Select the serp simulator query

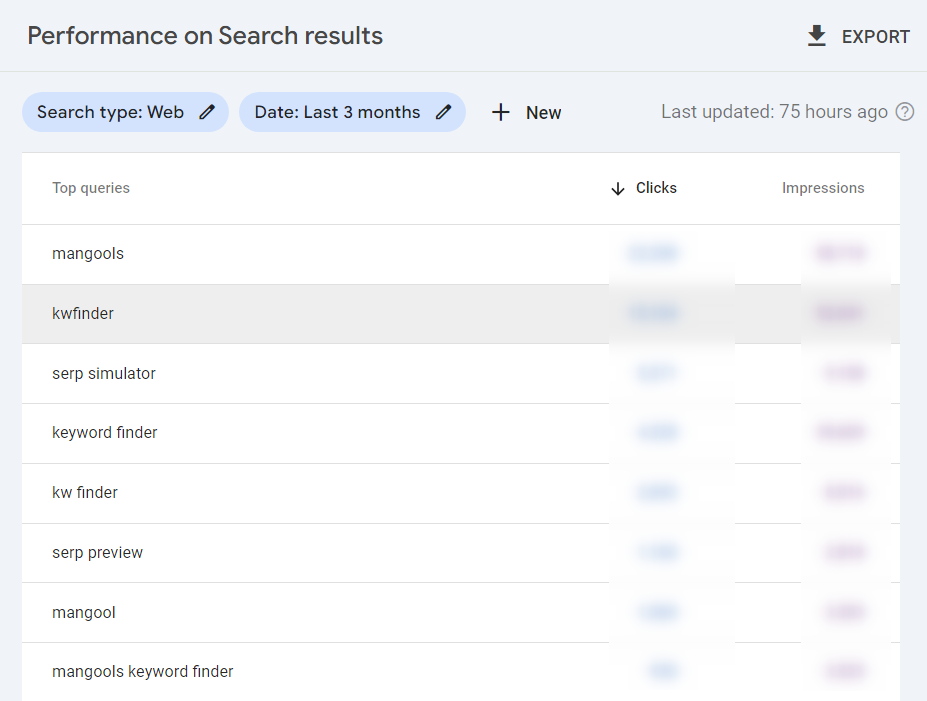104,374
